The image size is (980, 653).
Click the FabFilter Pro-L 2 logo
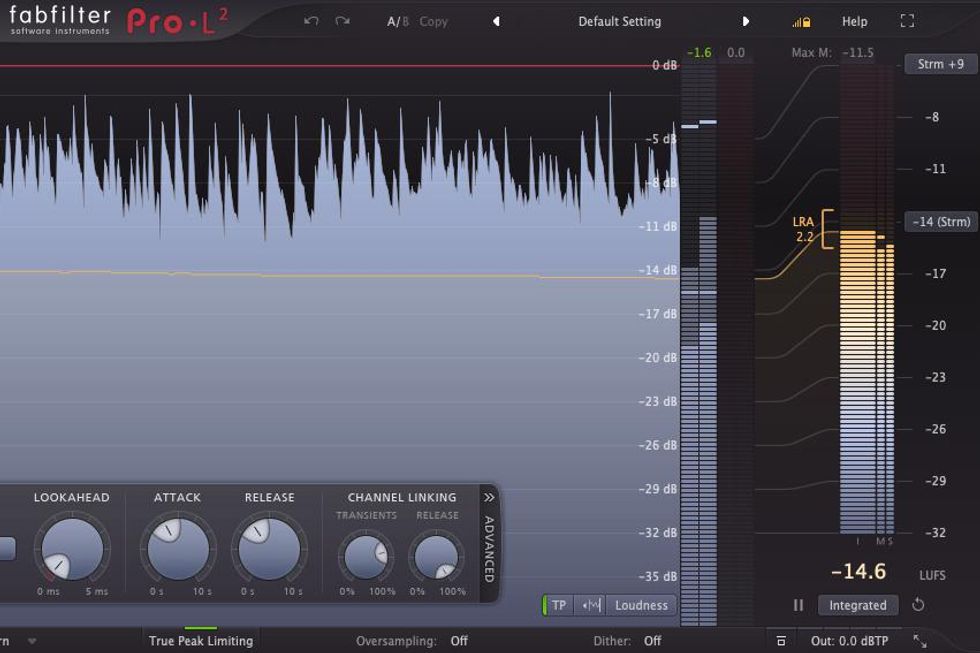click(119, 21)
